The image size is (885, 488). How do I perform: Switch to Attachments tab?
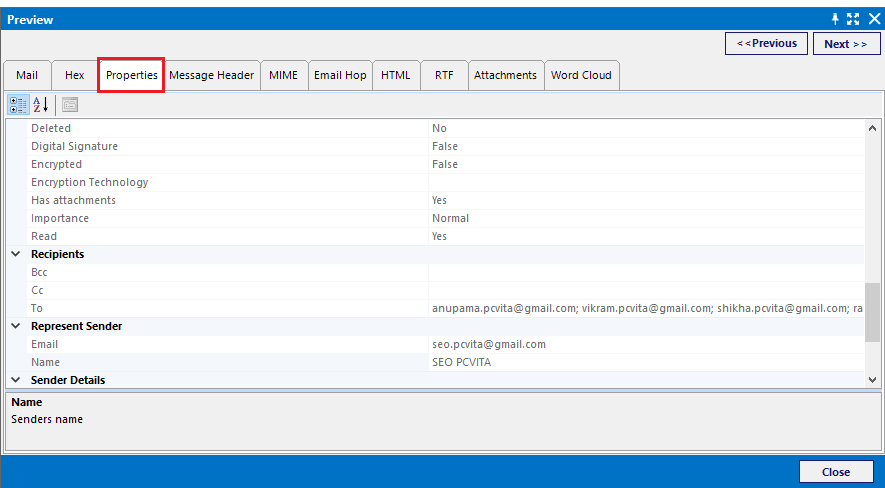(505, 75)
